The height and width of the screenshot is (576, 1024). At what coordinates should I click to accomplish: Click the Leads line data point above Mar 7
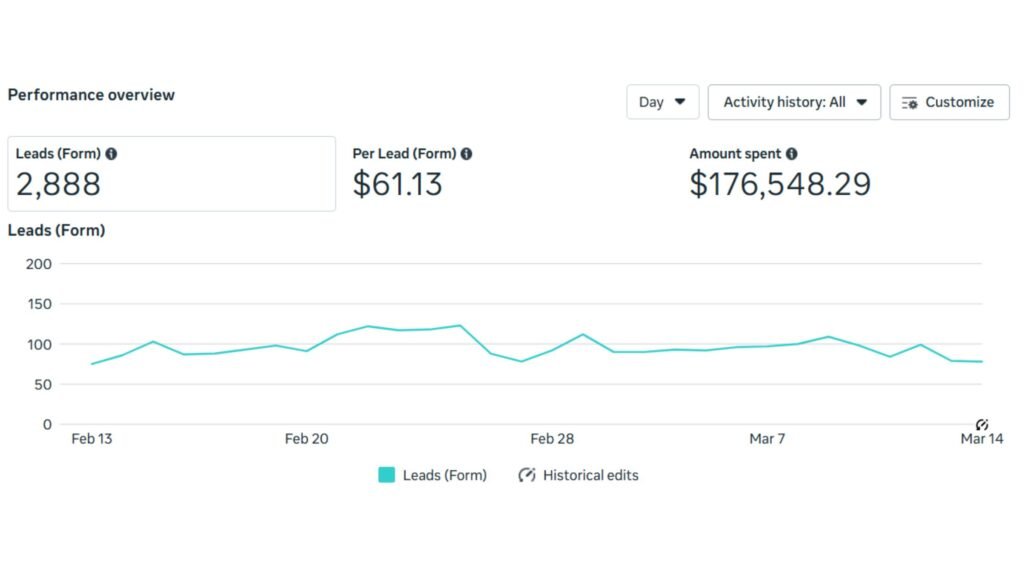pos(767,346)
